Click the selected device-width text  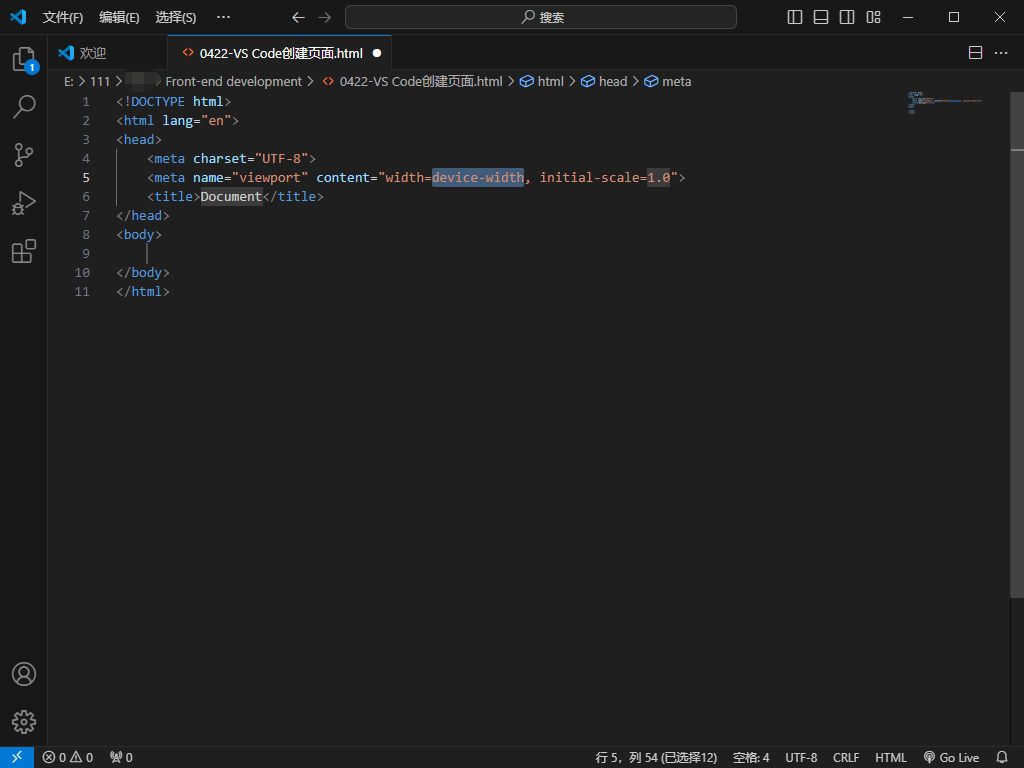[x=477, y=178]
